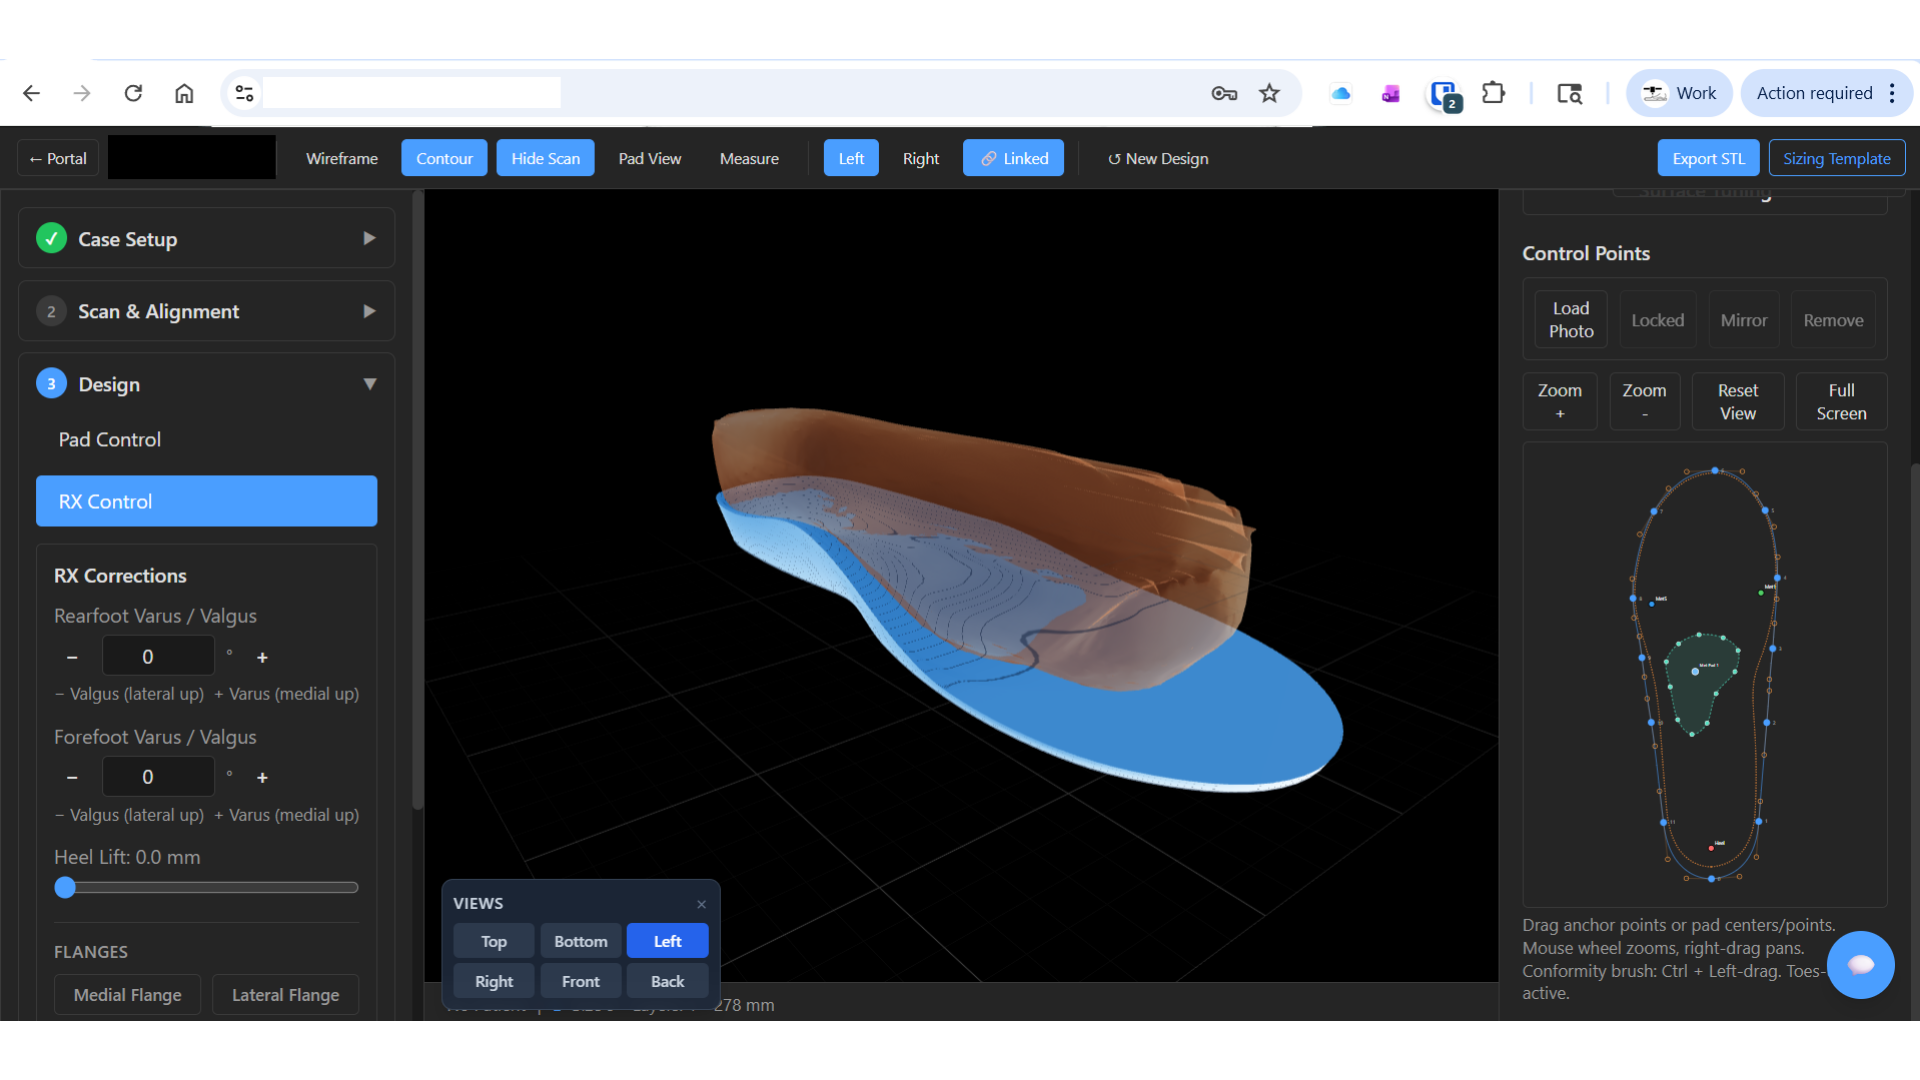This screenshot has height=1080, width=1920.
Task: Close the Views panel
Action: (x=701, y=904)
